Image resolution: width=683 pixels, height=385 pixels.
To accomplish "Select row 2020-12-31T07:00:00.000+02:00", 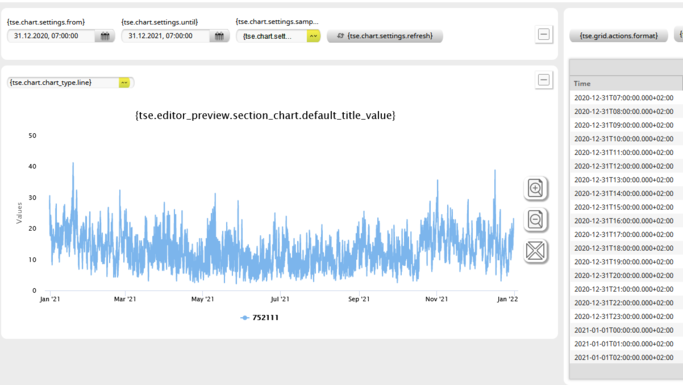I will (626, 98).
